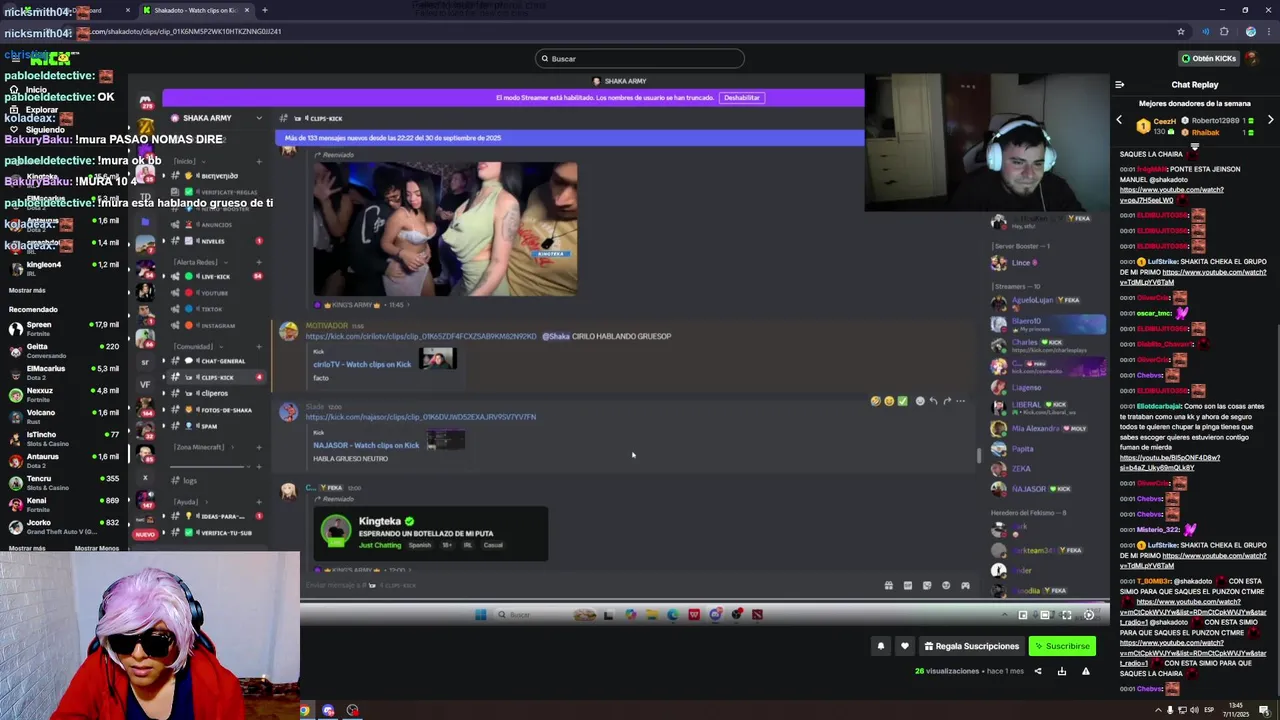
Task: Open Windows notification center icon
Action: (x=1265, y=710)
